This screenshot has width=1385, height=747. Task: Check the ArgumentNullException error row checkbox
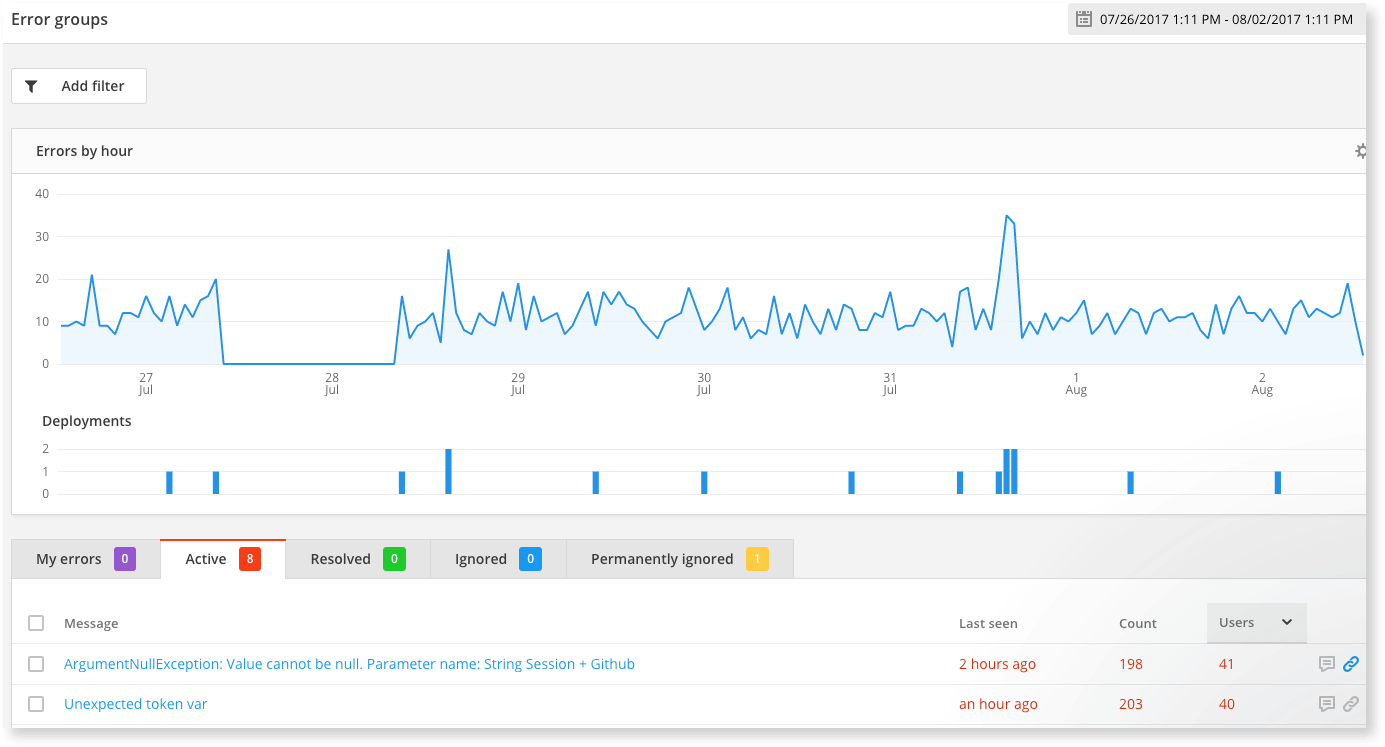36,664
